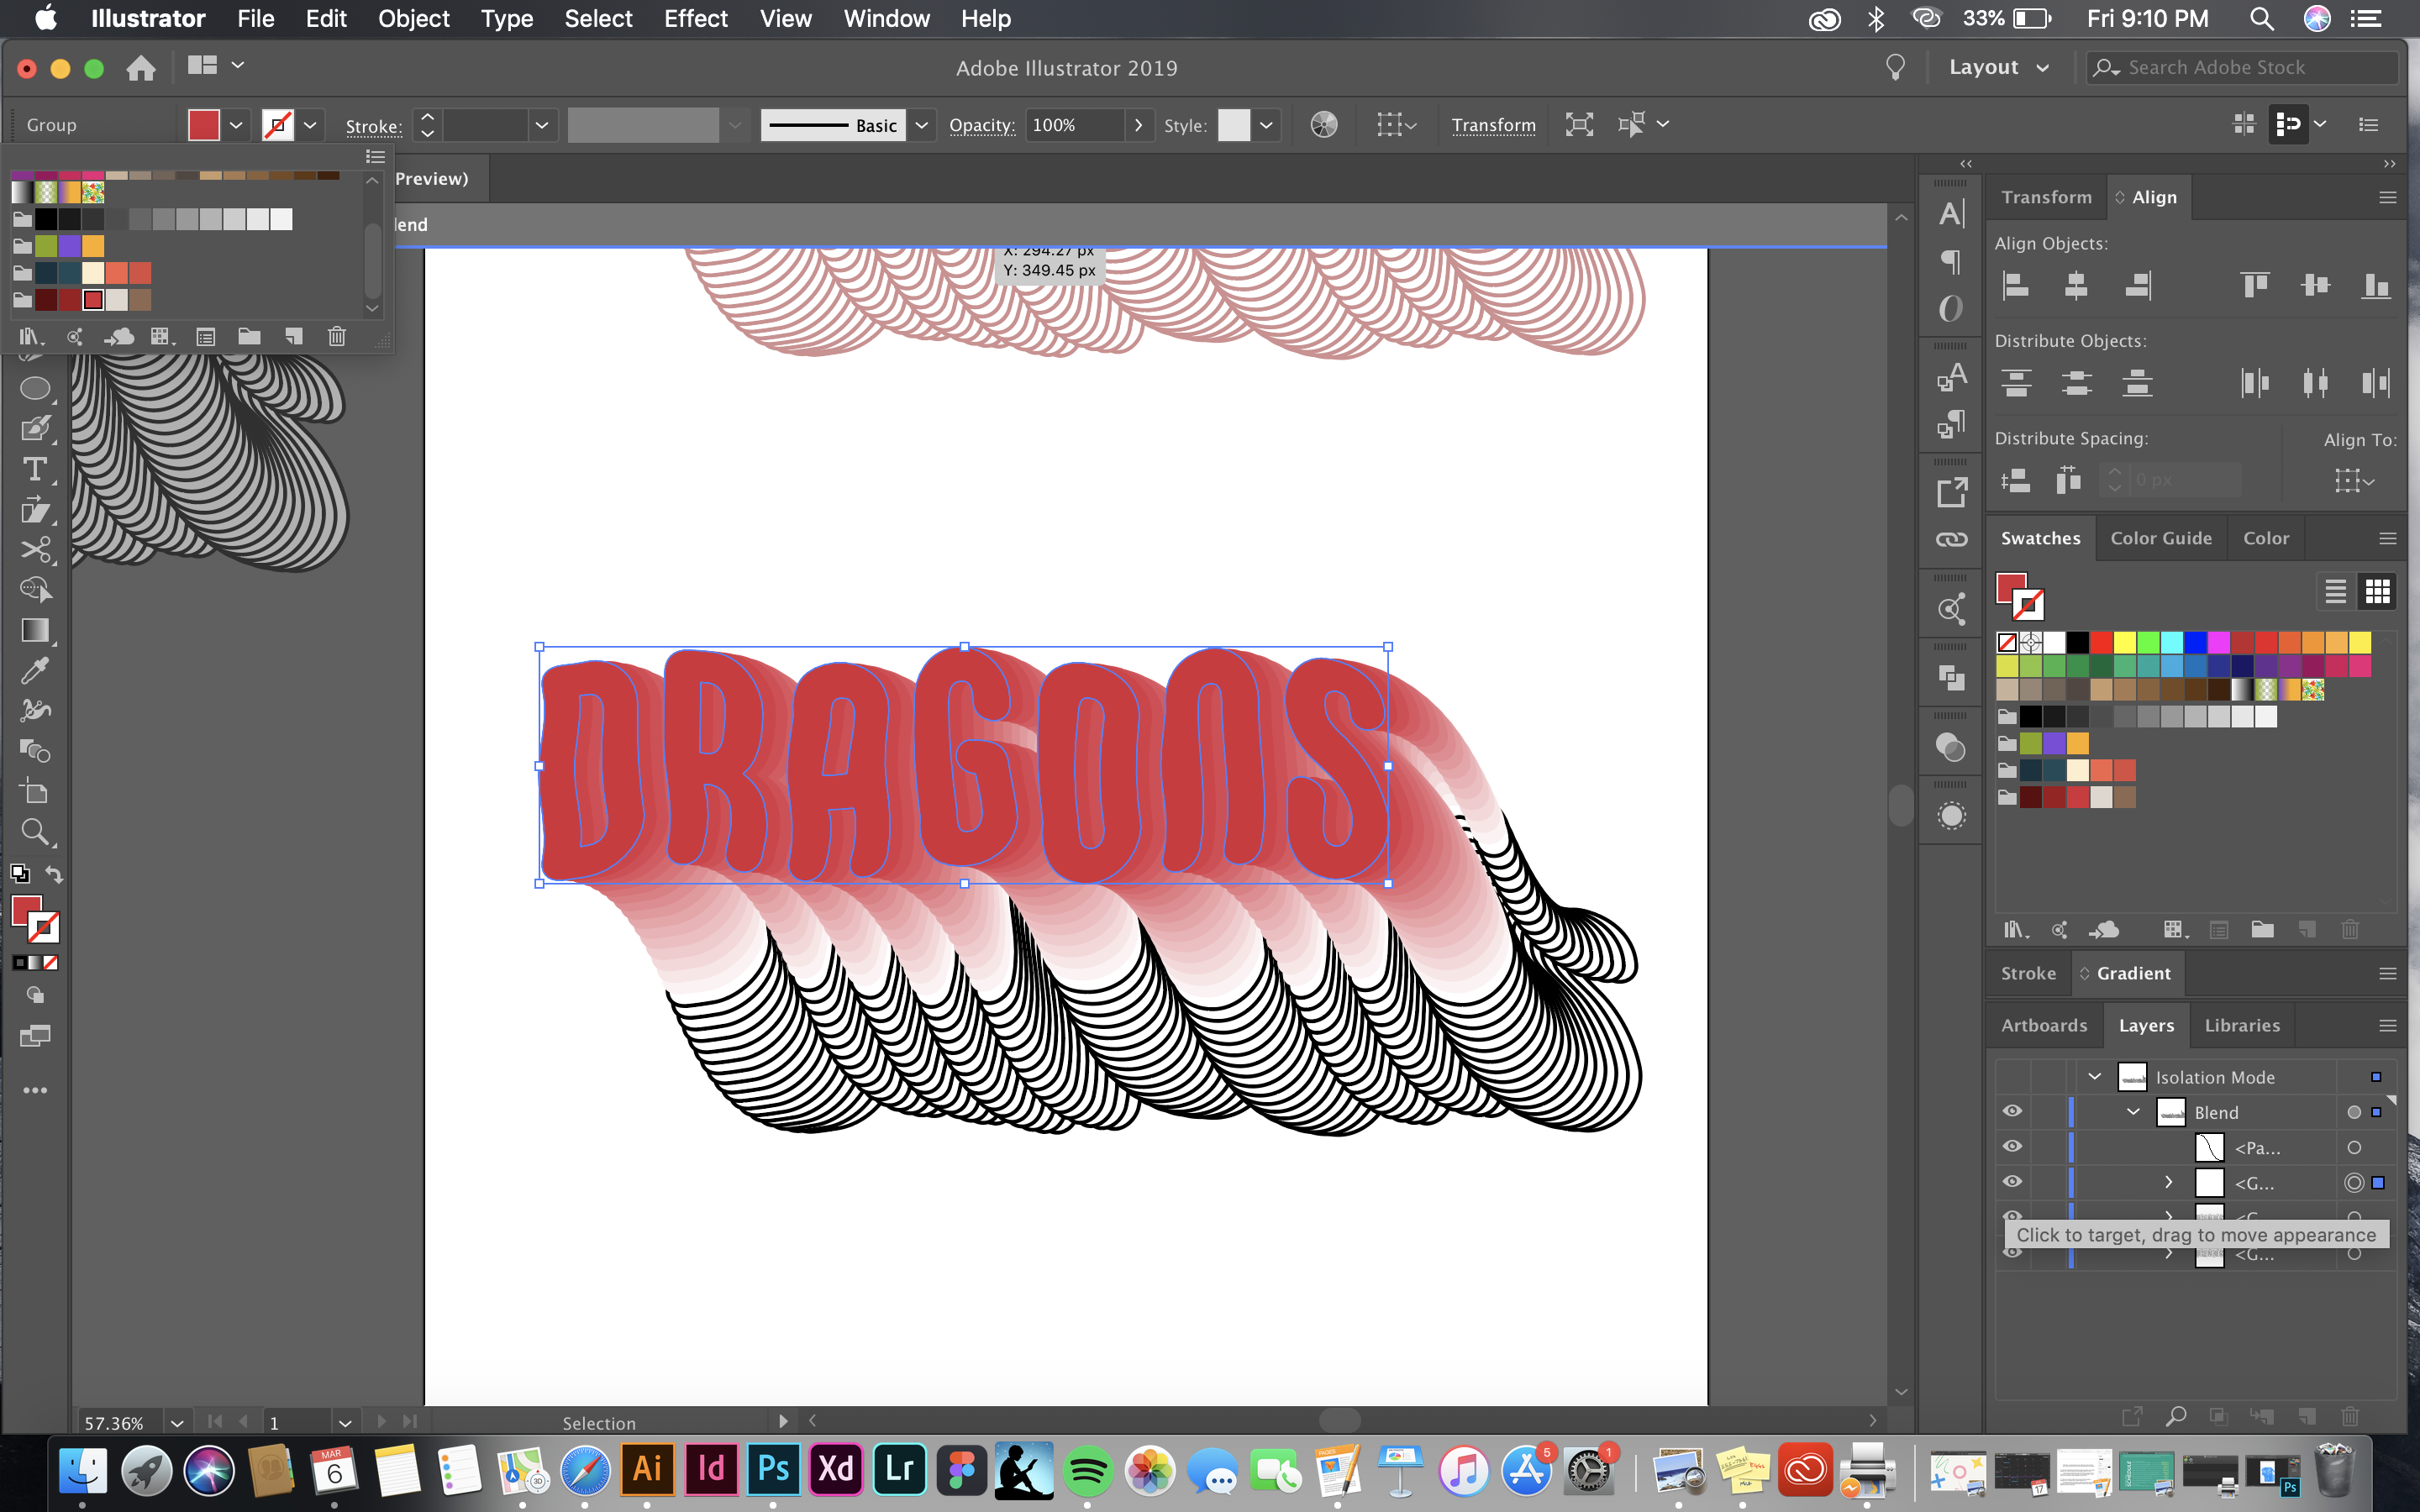Pick the yellow swatch in Swatches panel
The width and height of the screenshot is (2420, 1512).
tap(2125, 642)
